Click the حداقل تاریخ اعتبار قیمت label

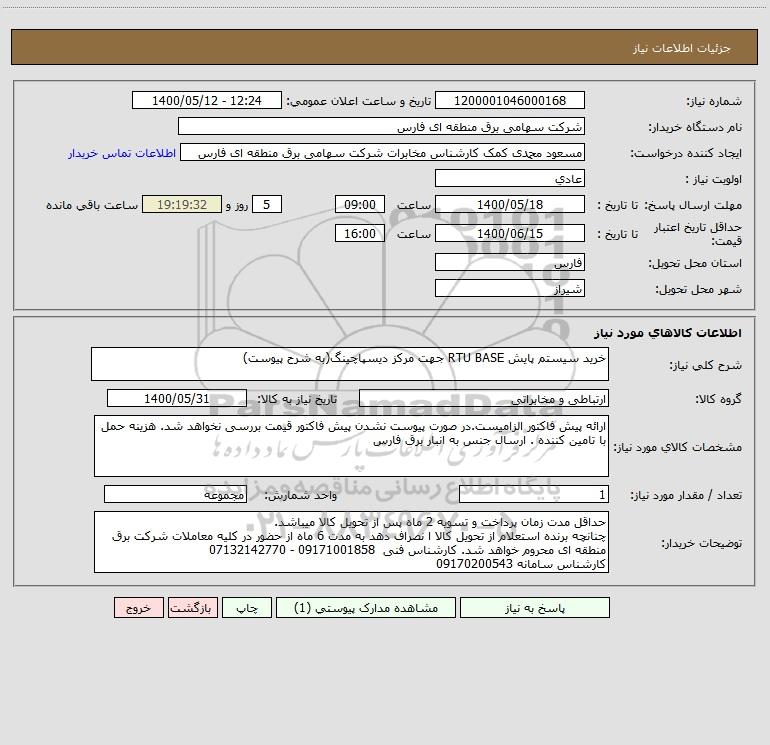pos(698,234)
